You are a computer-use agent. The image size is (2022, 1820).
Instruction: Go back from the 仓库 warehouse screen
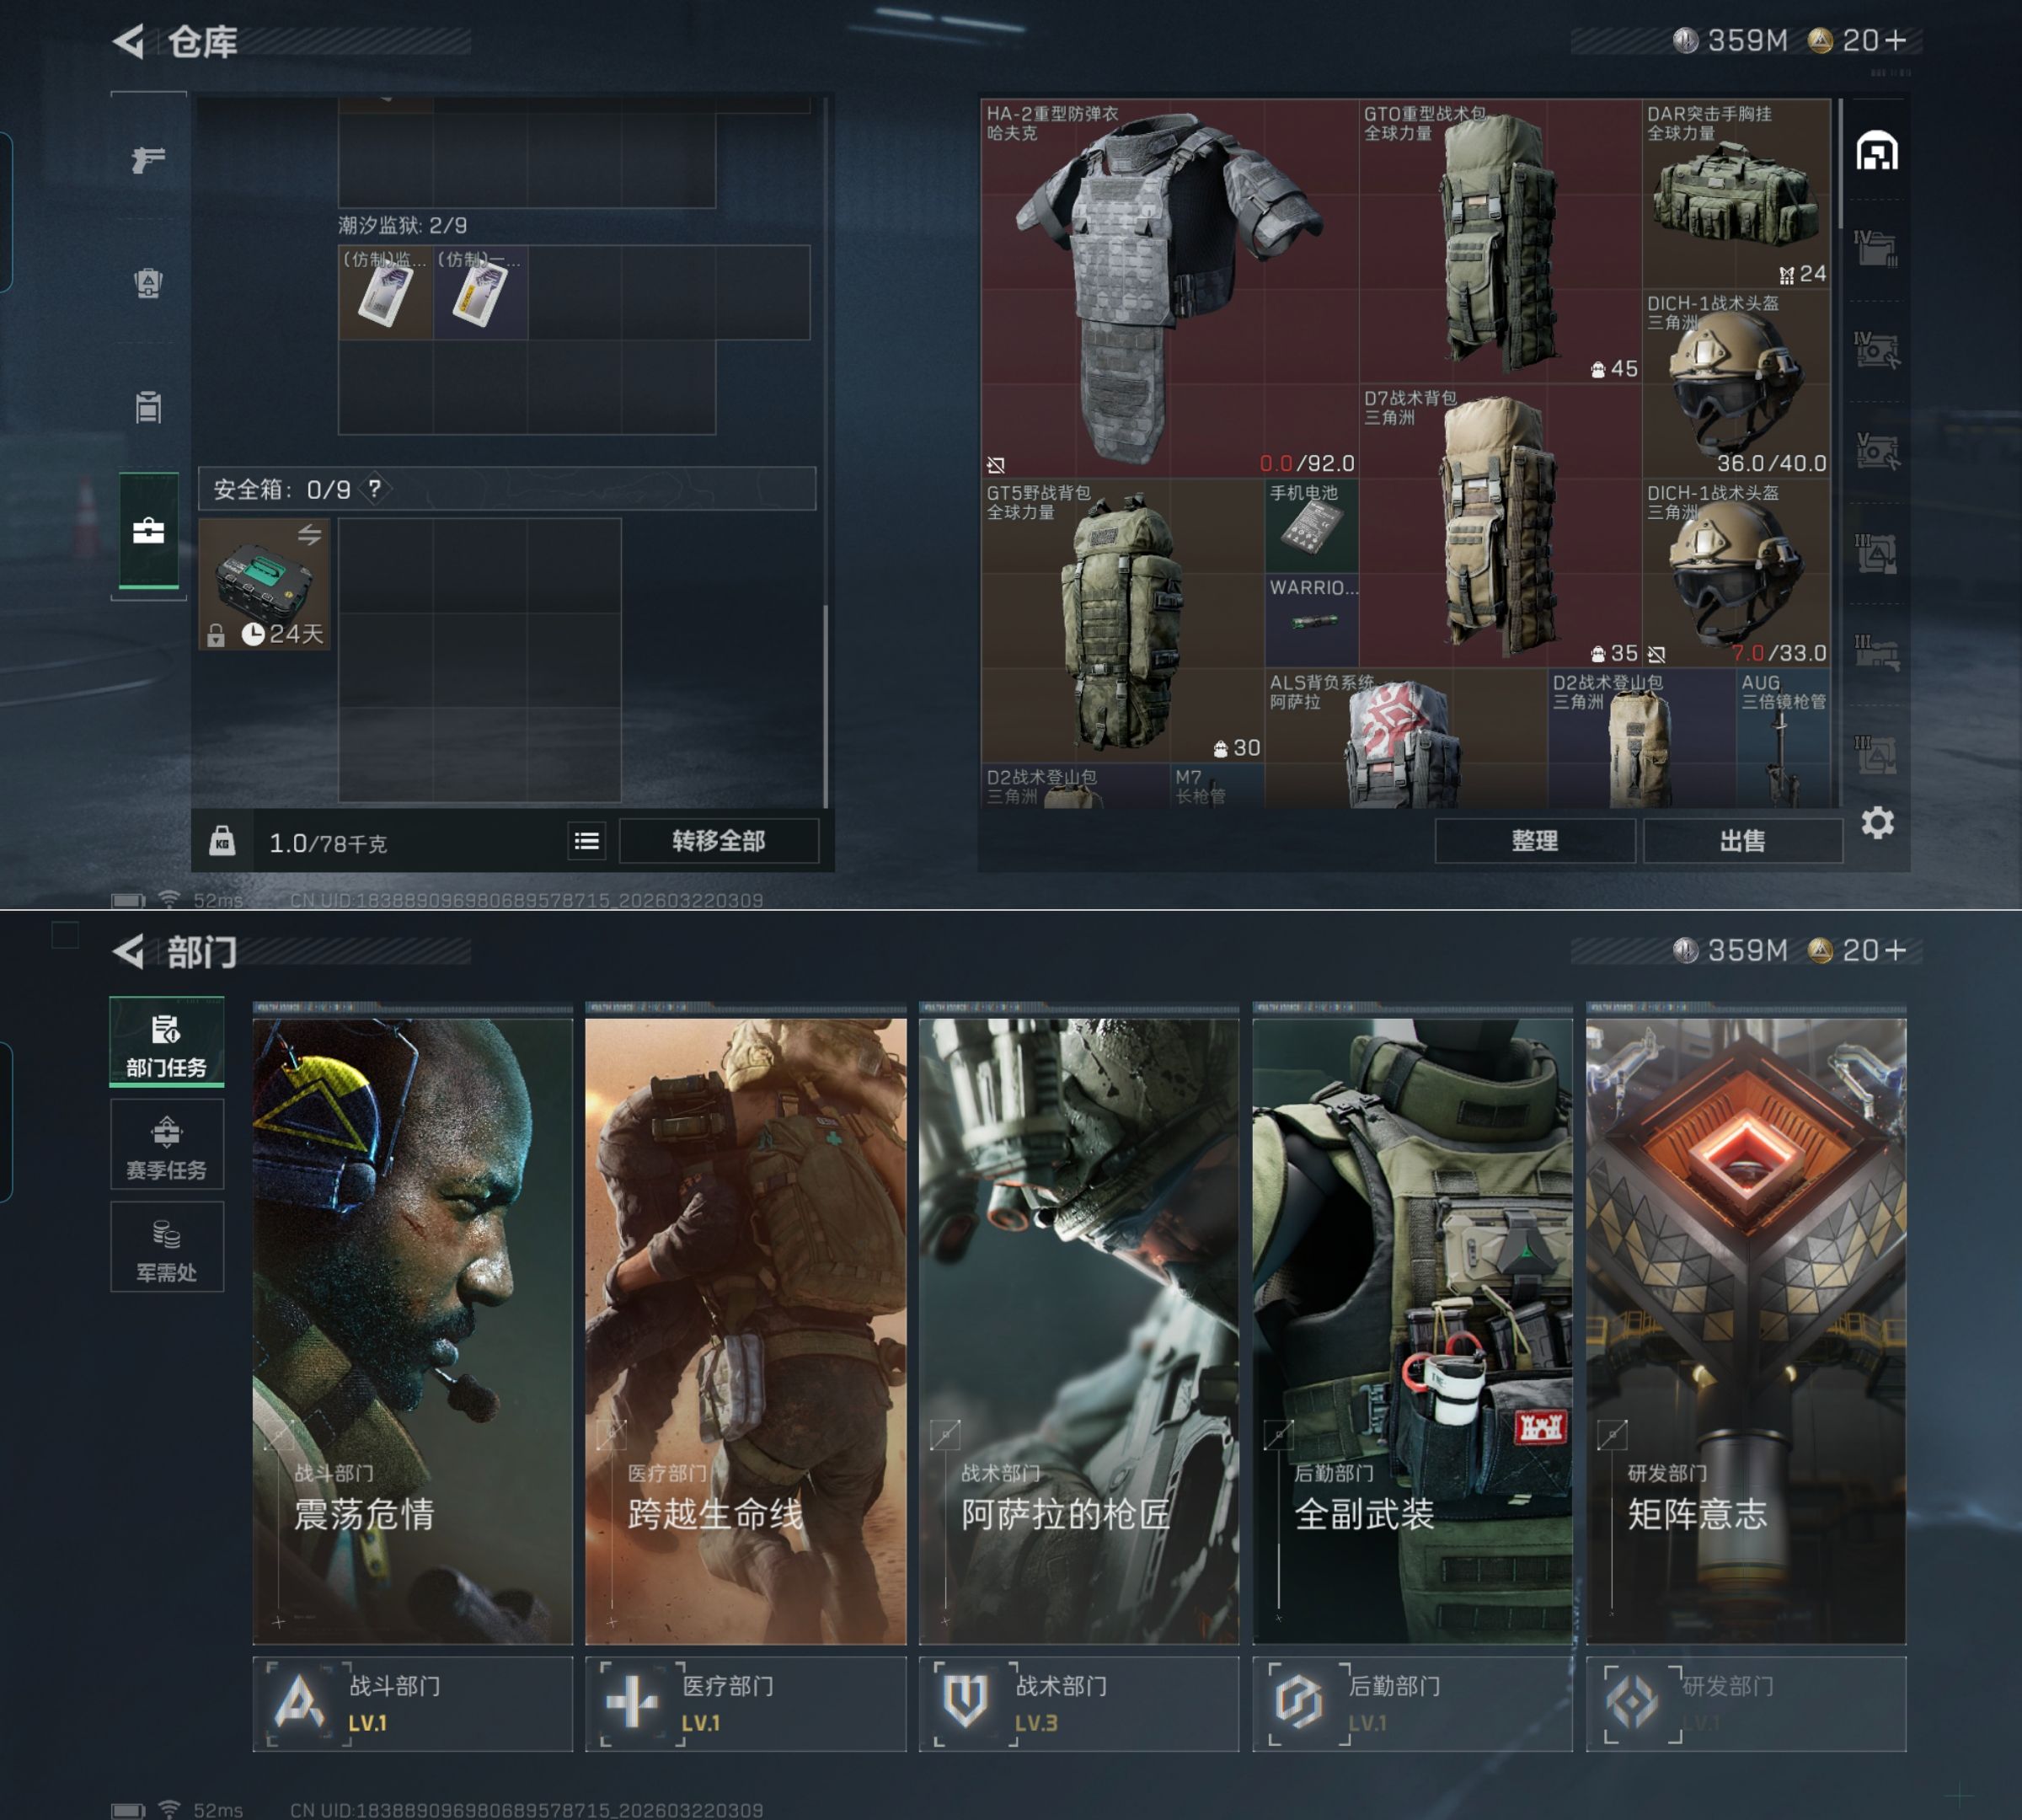pos(129,41)
